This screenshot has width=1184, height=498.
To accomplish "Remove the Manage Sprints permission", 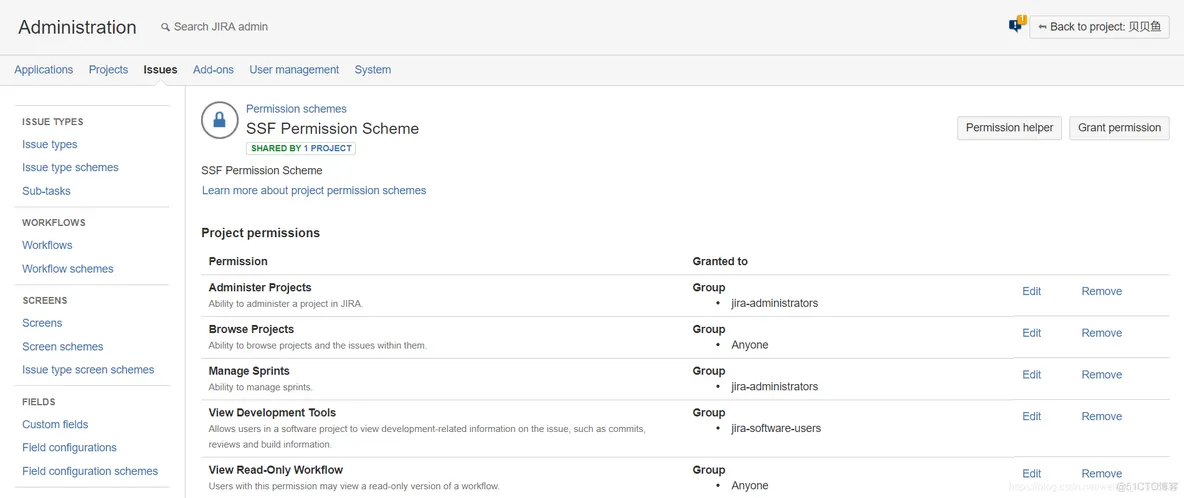I will coord(1102,374).
